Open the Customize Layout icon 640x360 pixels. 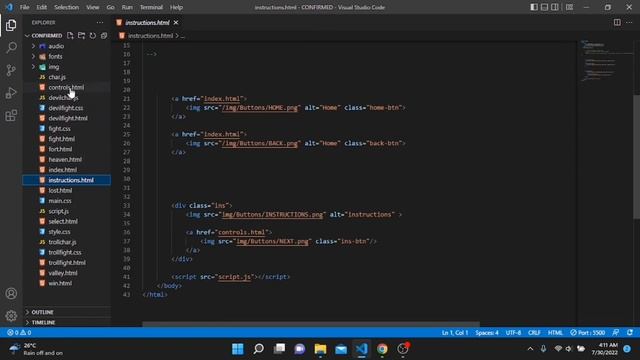click(x=569, y=7)
